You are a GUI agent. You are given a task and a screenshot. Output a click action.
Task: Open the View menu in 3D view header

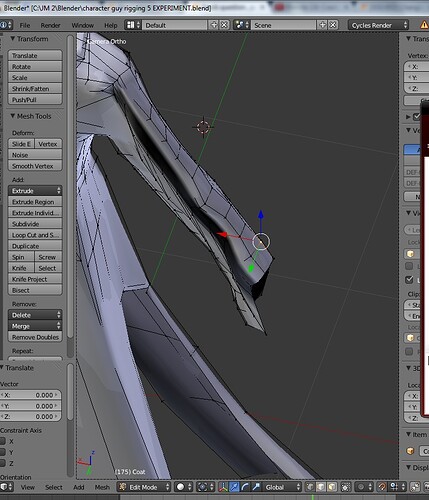pyautogui.click(x=28, y=487)
